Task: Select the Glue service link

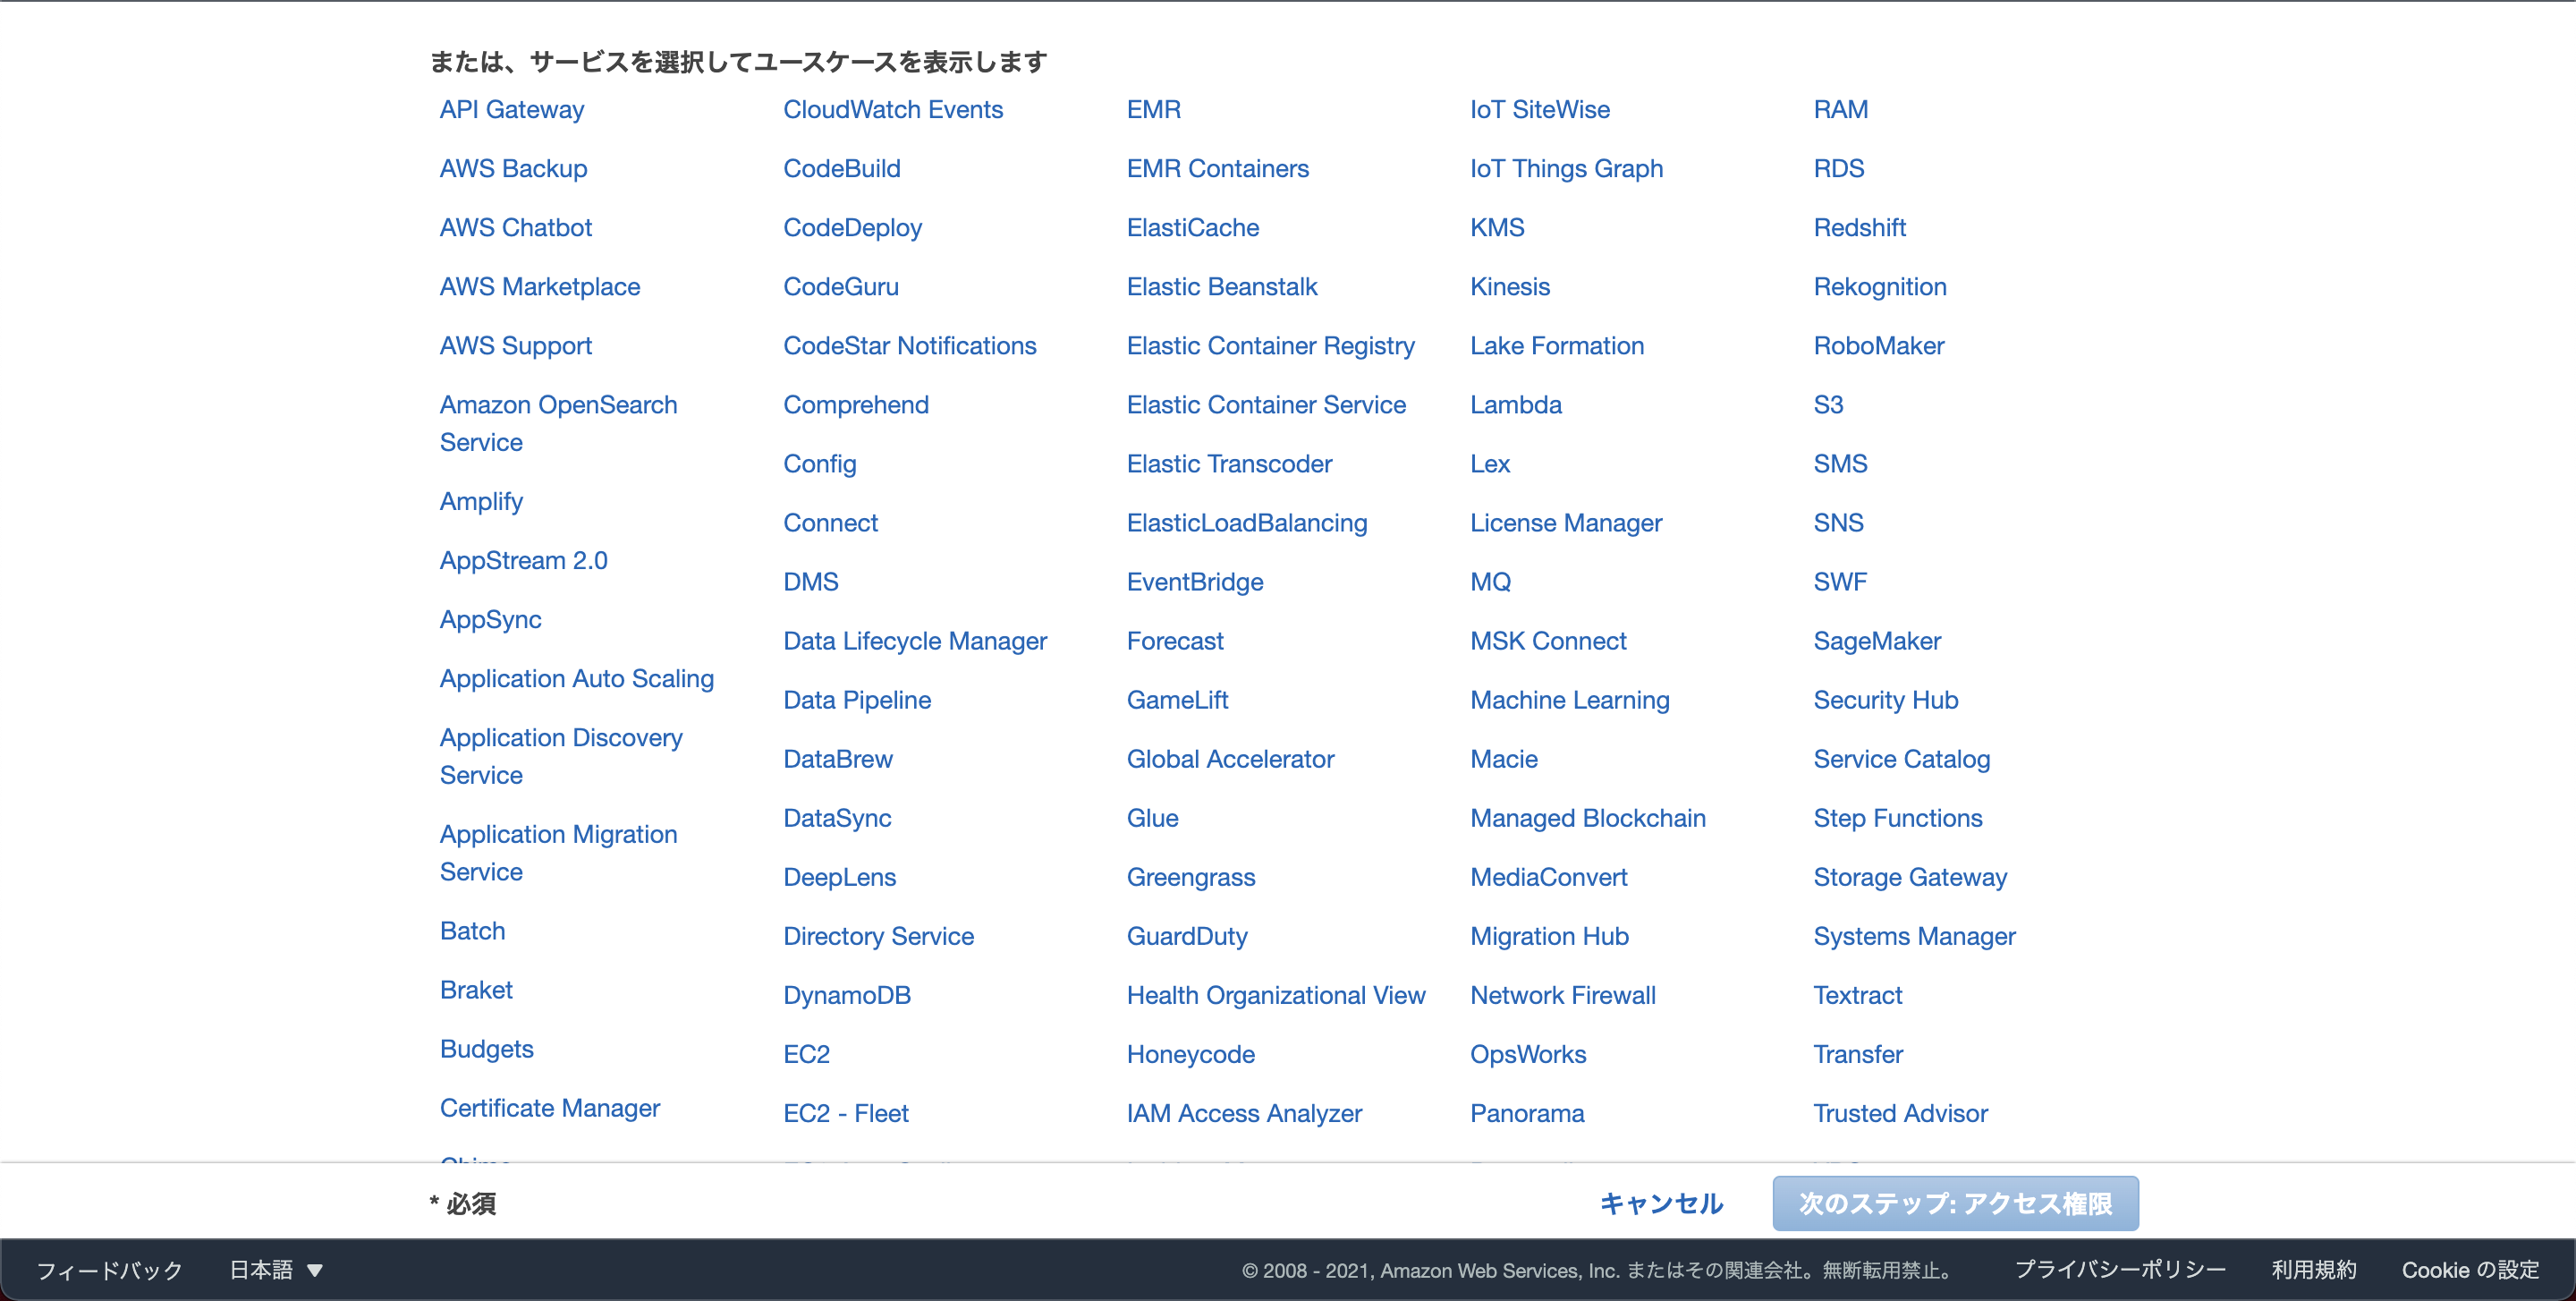Action: pos(1152,818)
